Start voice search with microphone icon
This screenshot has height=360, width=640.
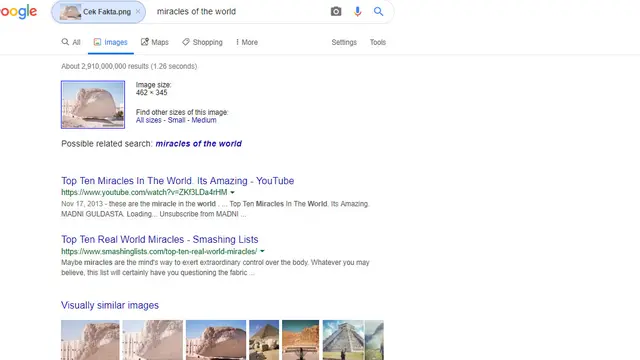(358, 11)
